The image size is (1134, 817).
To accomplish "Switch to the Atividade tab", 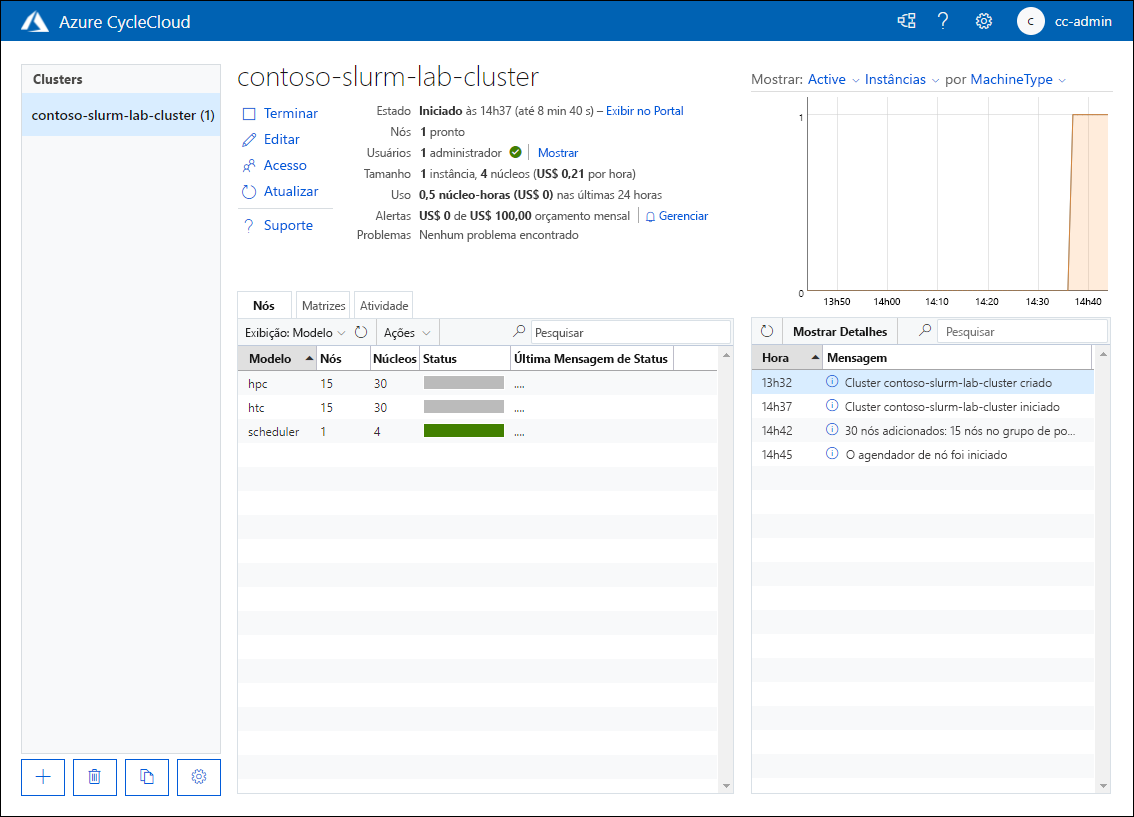I will click(x=382, y=305).
